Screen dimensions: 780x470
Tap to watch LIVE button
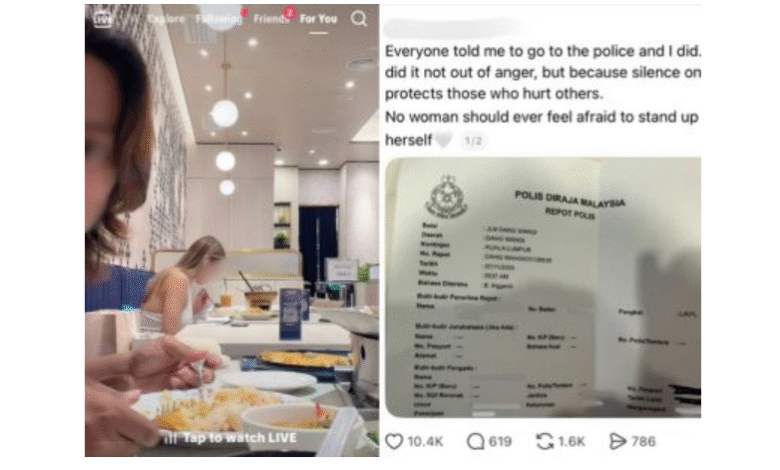pyautogui.click(x=231, y=438)
